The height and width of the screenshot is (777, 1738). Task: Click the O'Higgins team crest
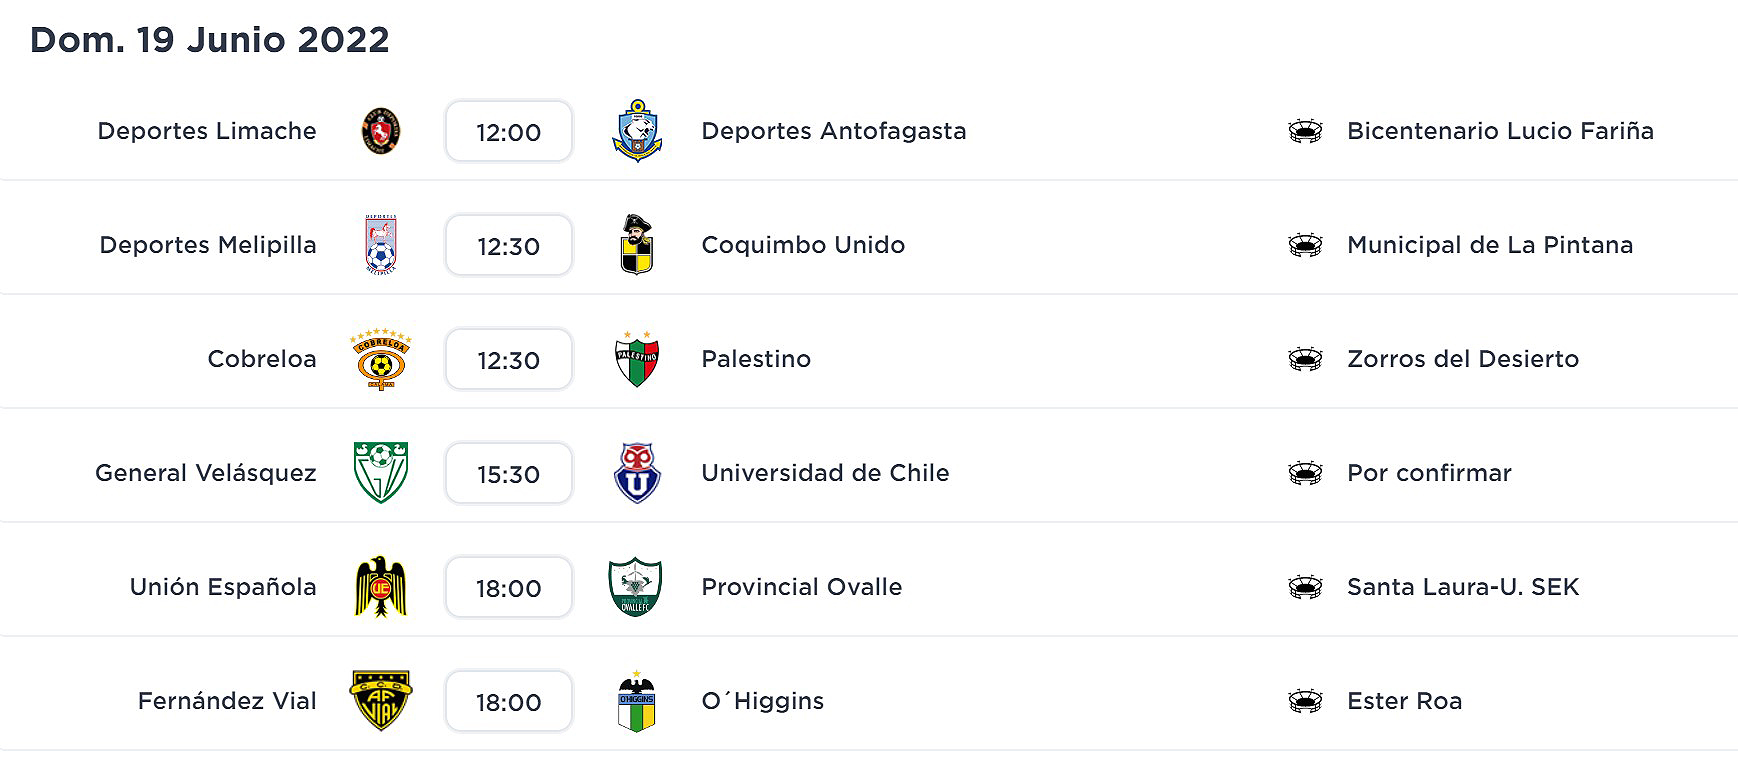pyautogui.click(x=637, y=701)
